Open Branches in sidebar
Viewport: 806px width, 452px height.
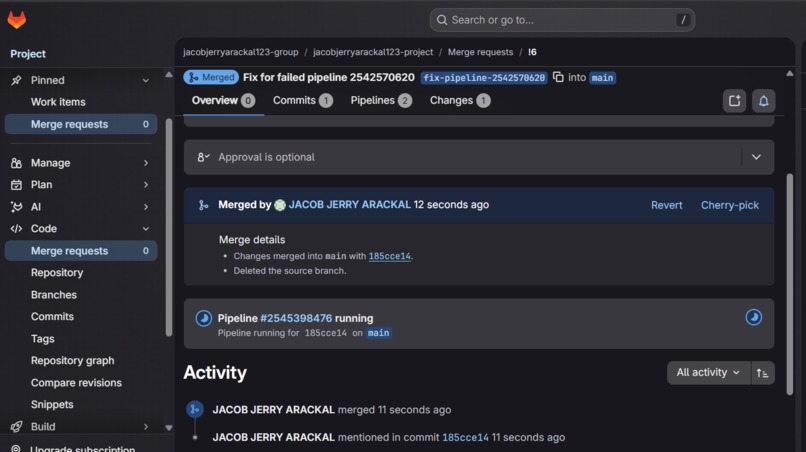53,295
